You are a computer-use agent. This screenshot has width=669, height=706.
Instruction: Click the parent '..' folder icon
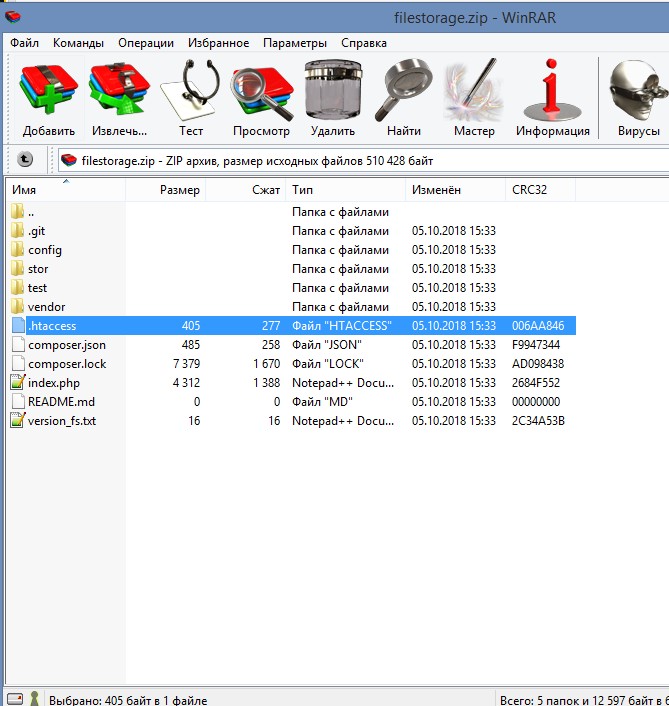(x=18, y=211)
